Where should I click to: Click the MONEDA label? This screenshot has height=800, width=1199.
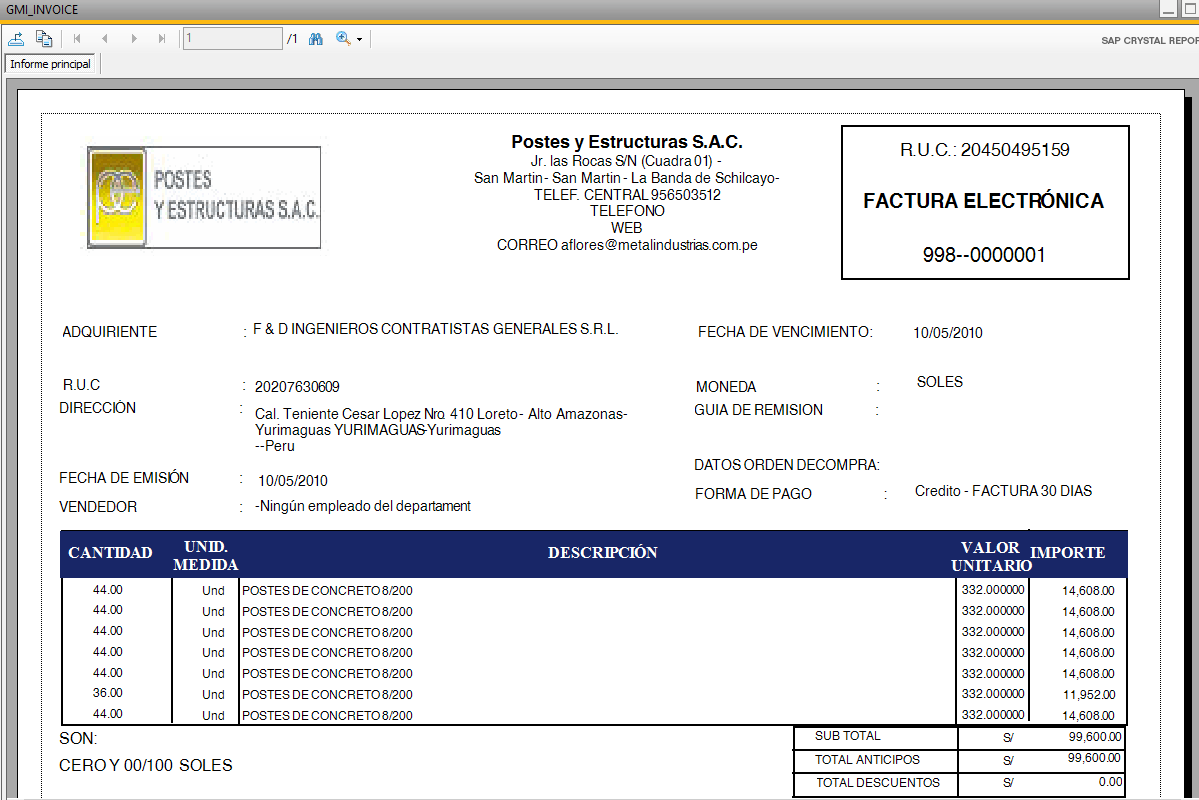[x=726, y=387]
